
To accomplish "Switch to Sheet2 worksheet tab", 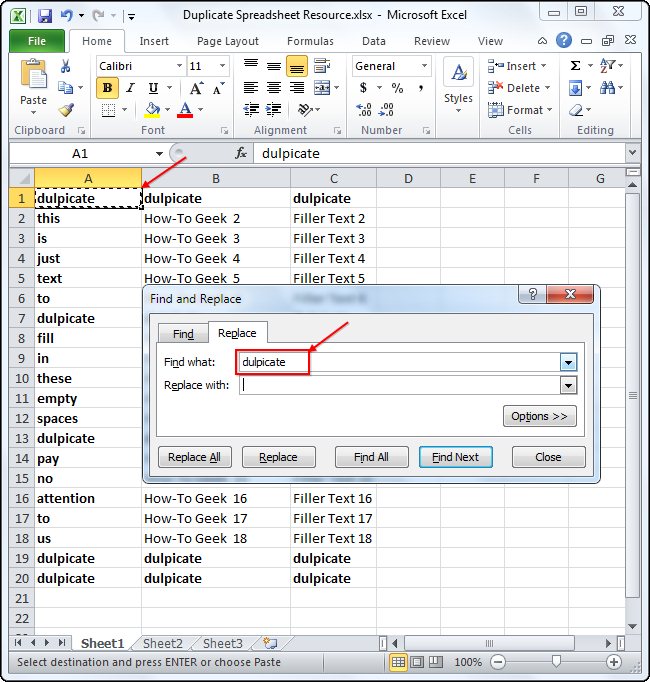I will 163,643.
